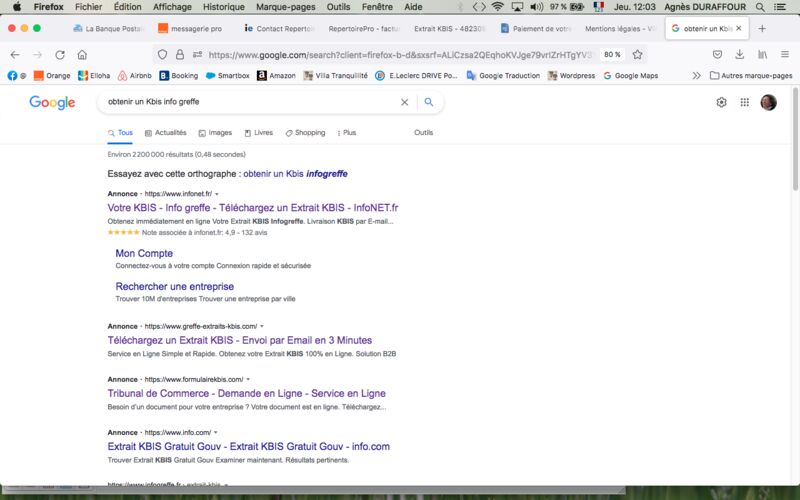The height and width of the screenshot is (500, 800).
Task: Open the Airbnb bookmark
Action: coord(135,76)
